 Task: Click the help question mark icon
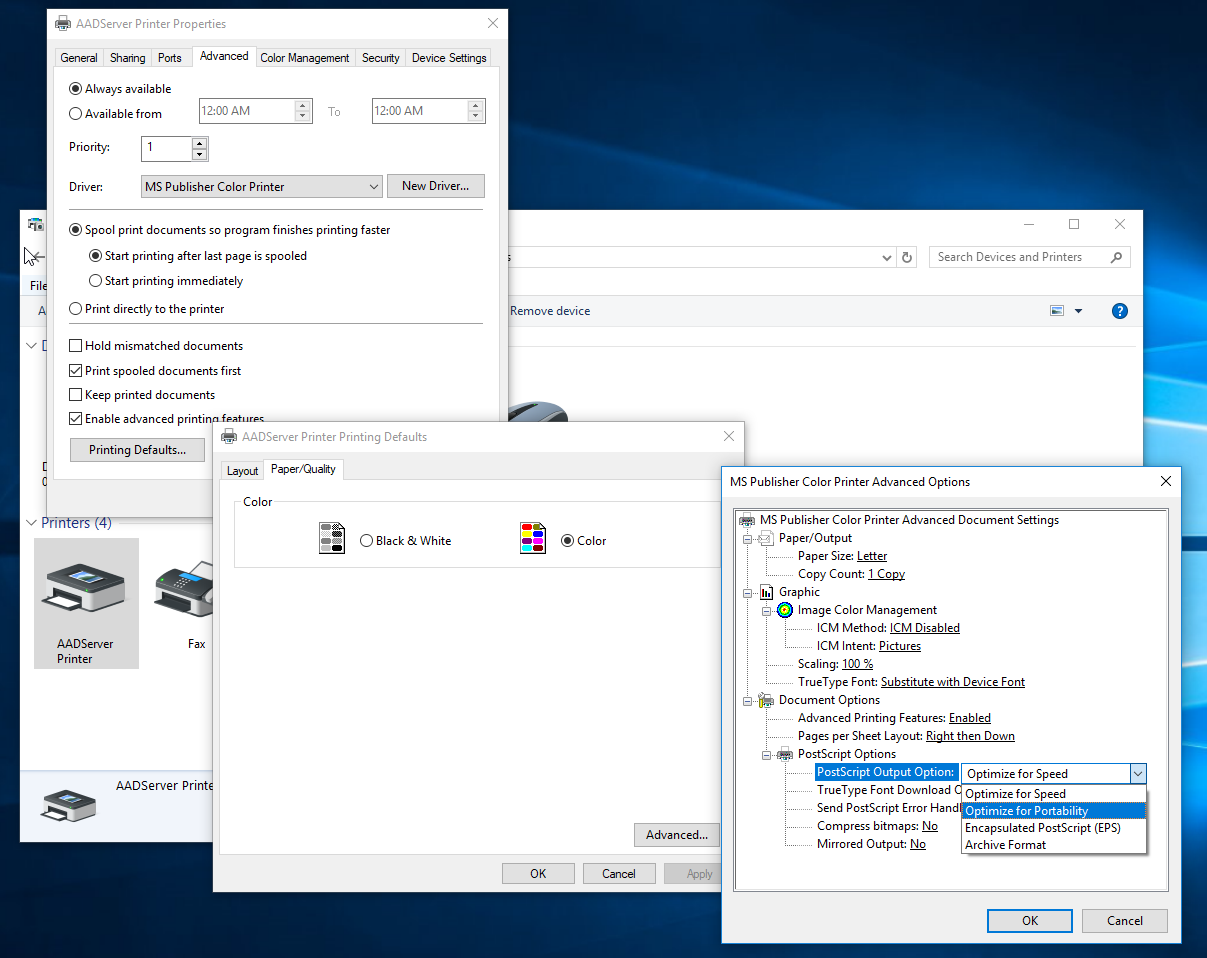pos(1120,311)
